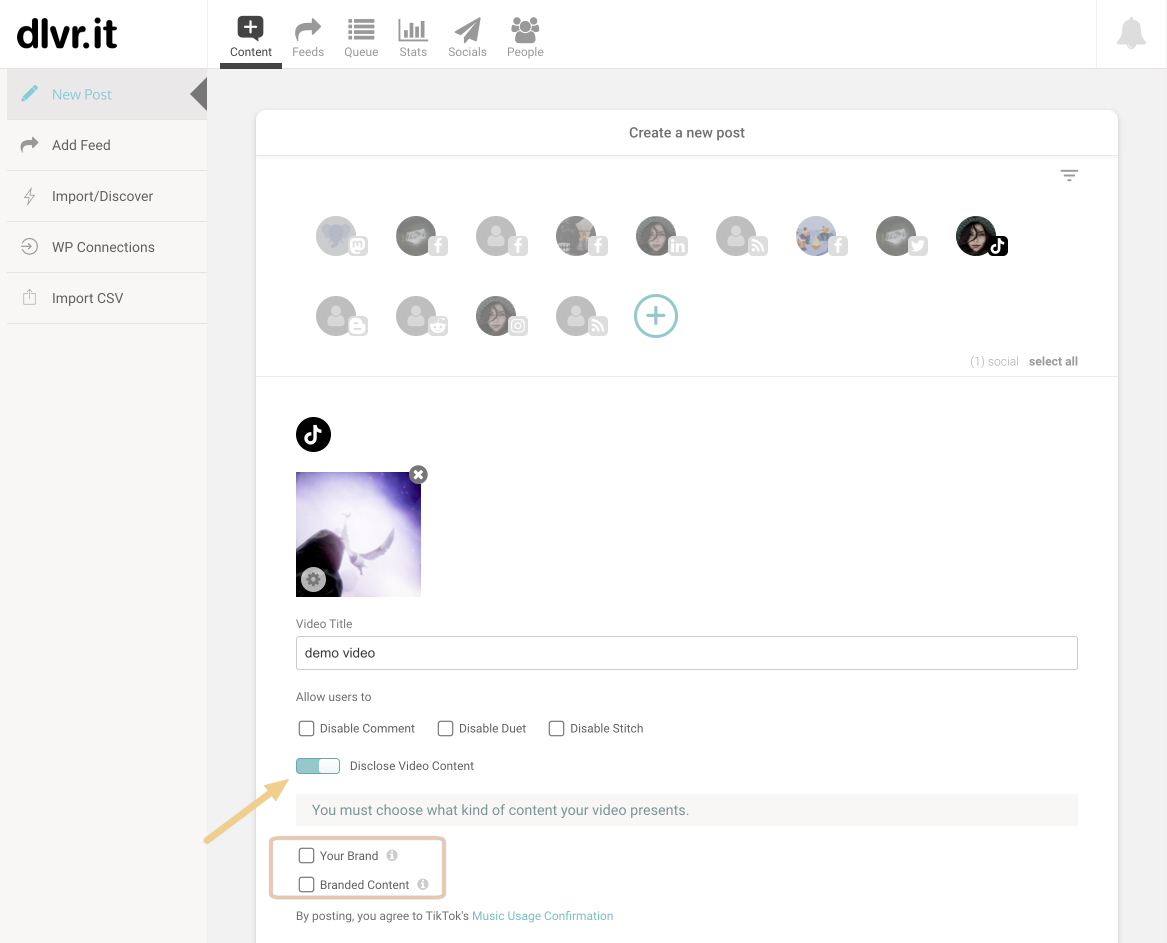Screen dimensions: 1167x943
Task: Click the black TikTok post icon
Action: pyautogui.click(x=313, y=434)
